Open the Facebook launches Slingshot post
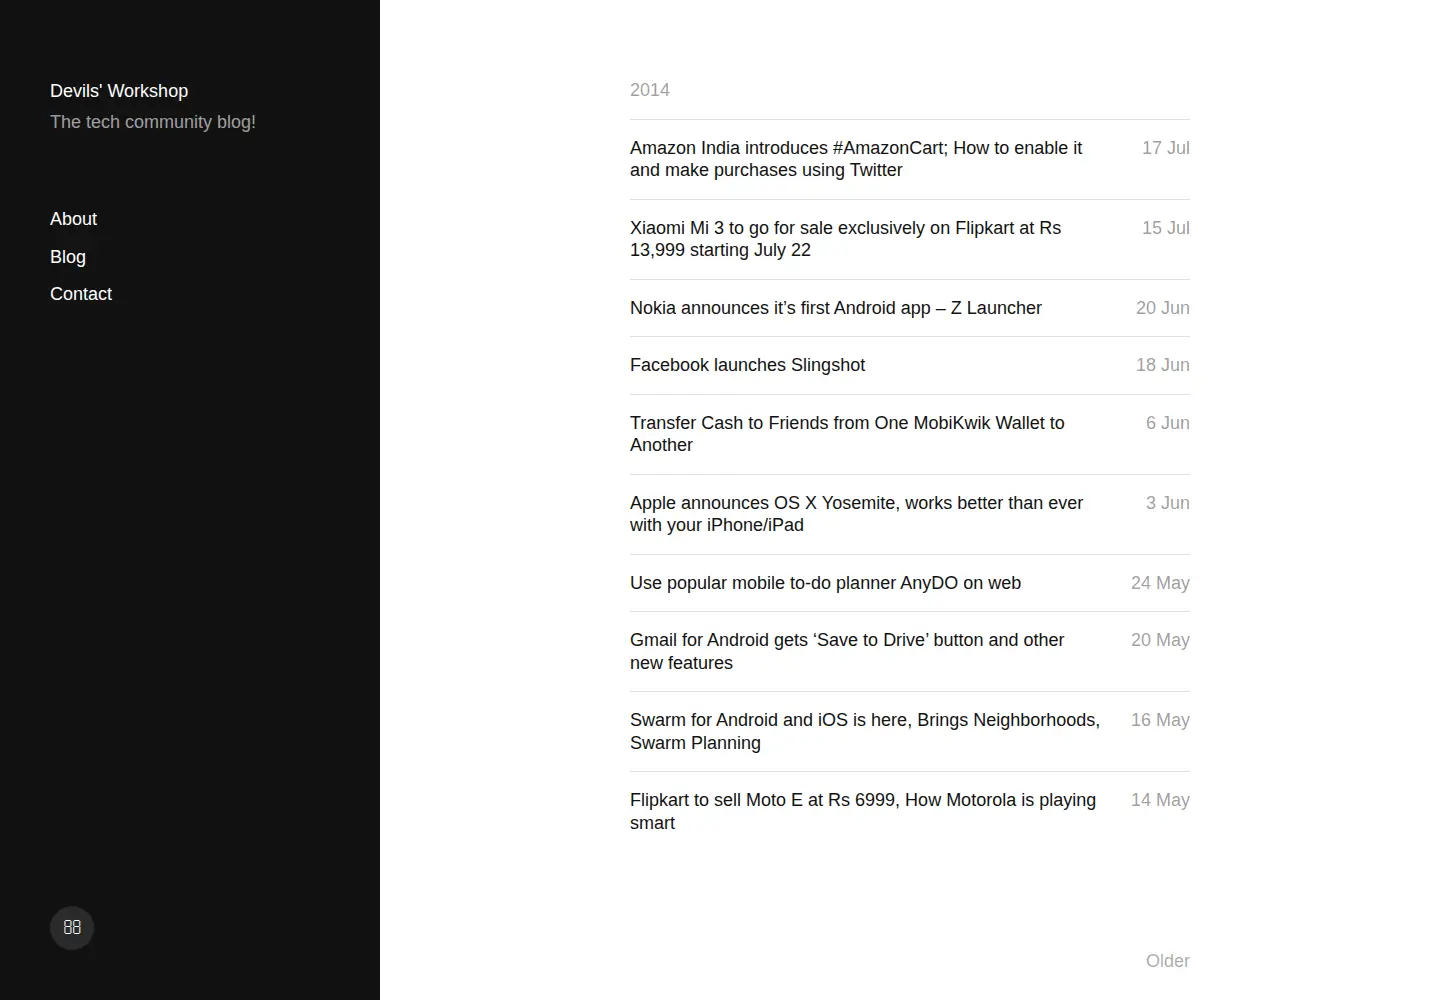The height and width of the screenshot is (1000, 1440). (x=747, y=365)
